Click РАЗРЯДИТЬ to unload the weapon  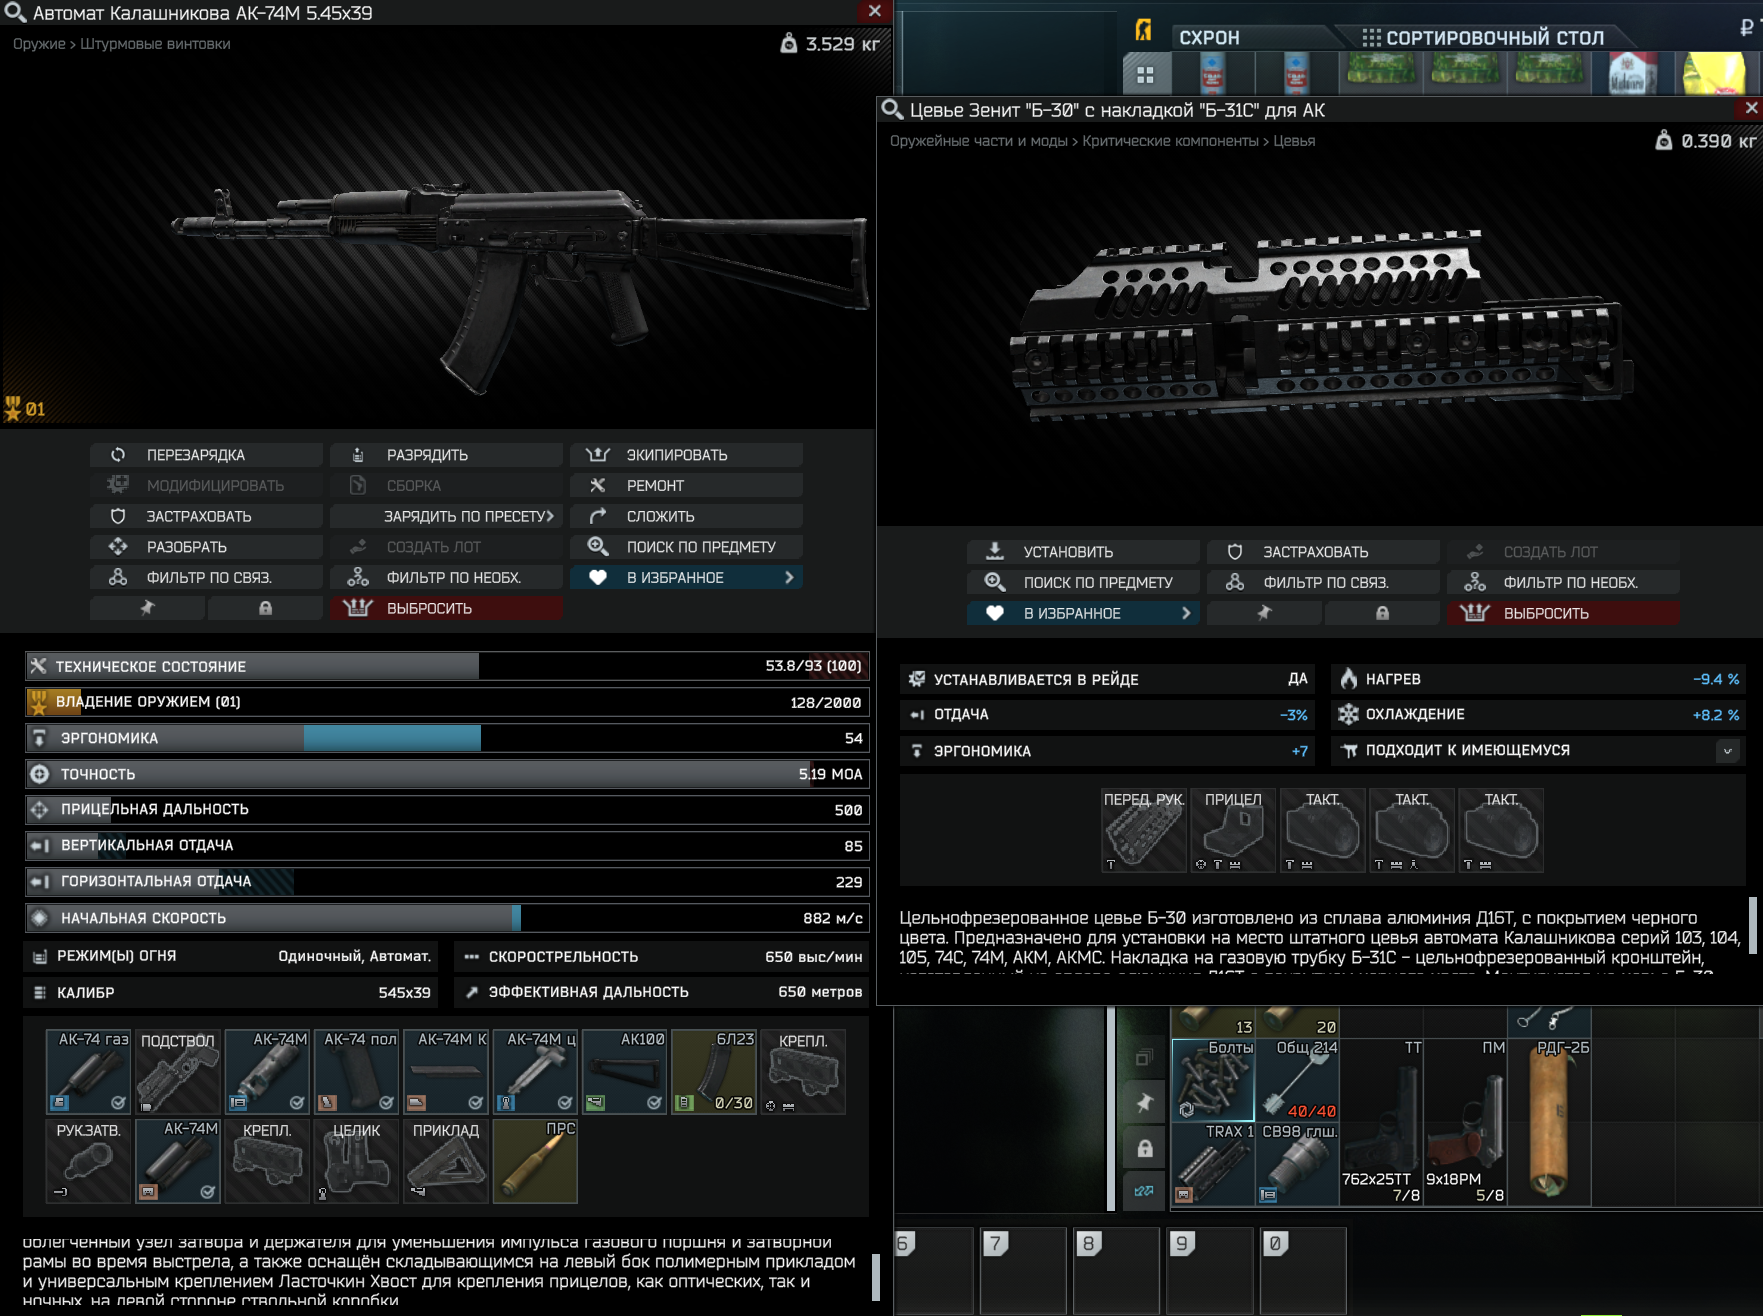(446, 455)
